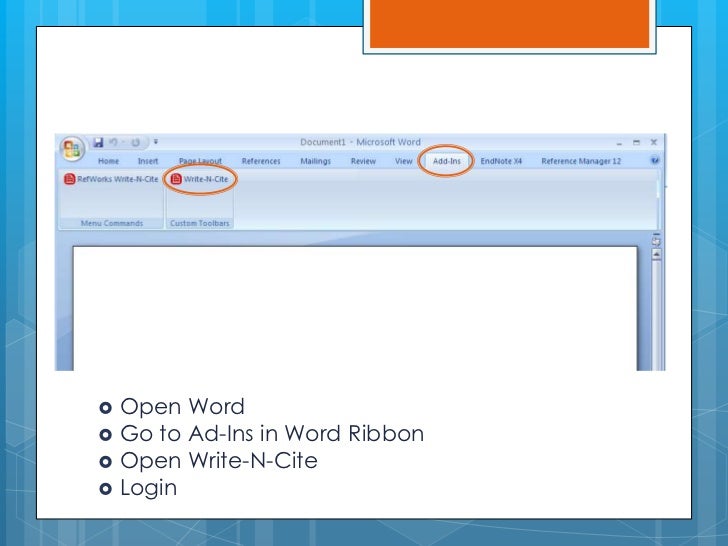Click the Menu Commands group label
728x546 pixels.
tap(112, 223)
